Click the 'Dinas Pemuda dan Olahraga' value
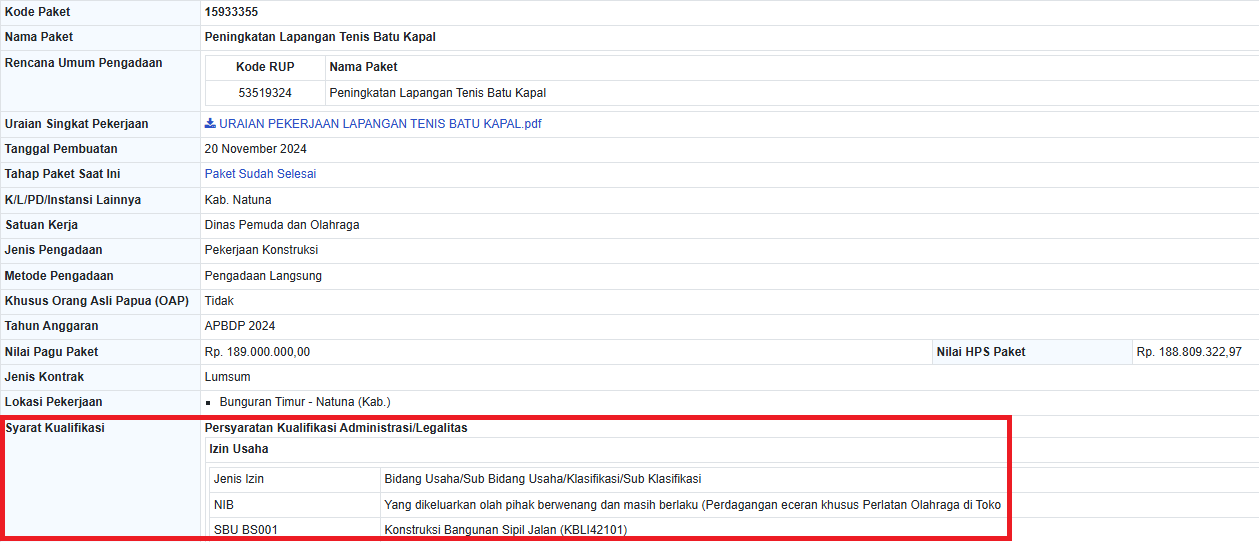1259x542 pixels. pyautogui.click(x=282, y=225)
